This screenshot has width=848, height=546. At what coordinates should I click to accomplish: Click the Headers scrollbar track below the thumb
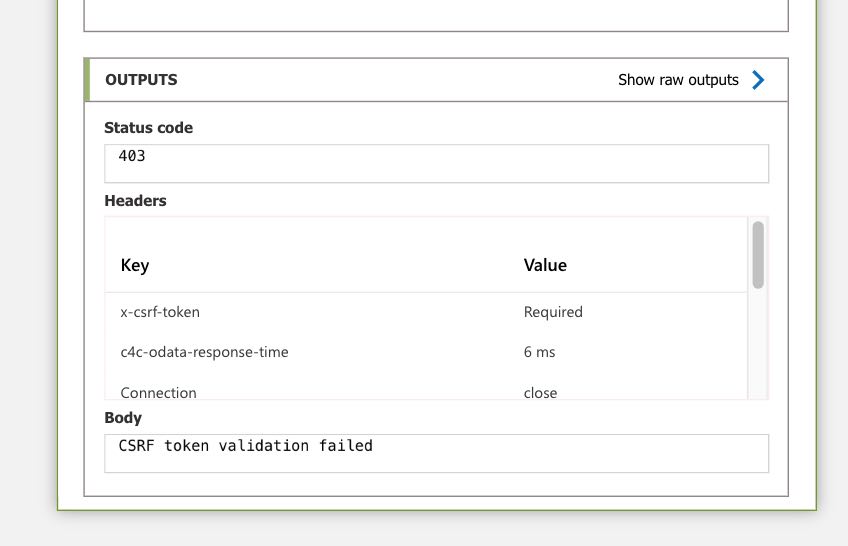[x=758, y=344]
